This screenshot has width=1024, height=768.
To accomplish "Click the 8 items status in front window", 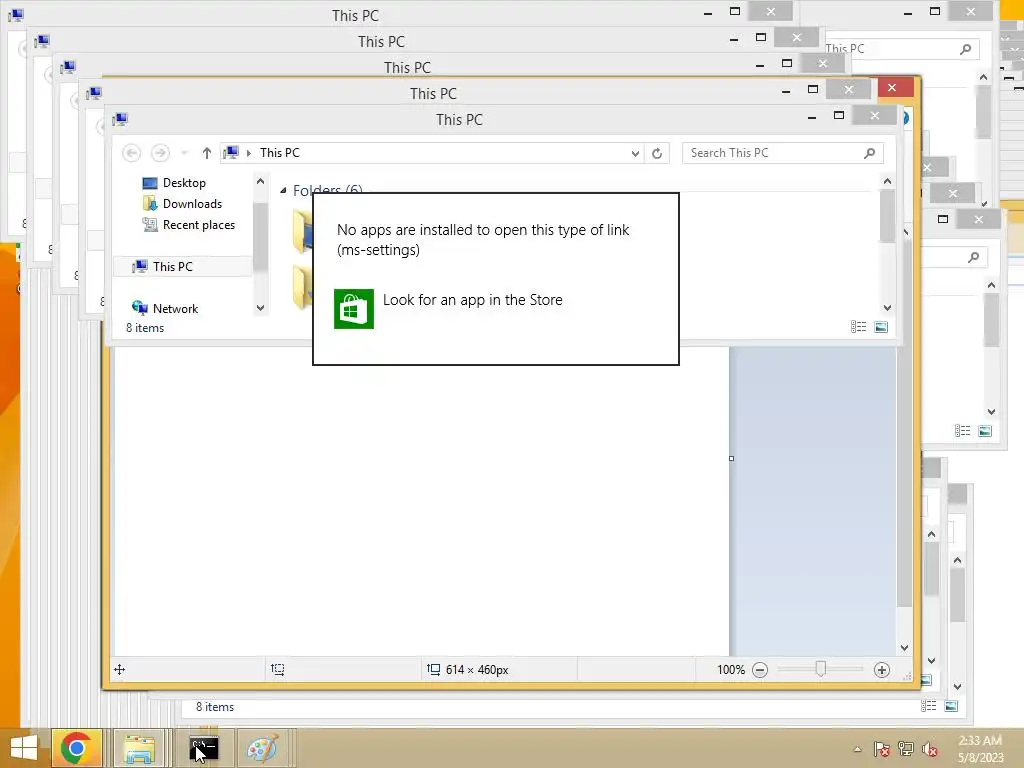I will point(145,328).
